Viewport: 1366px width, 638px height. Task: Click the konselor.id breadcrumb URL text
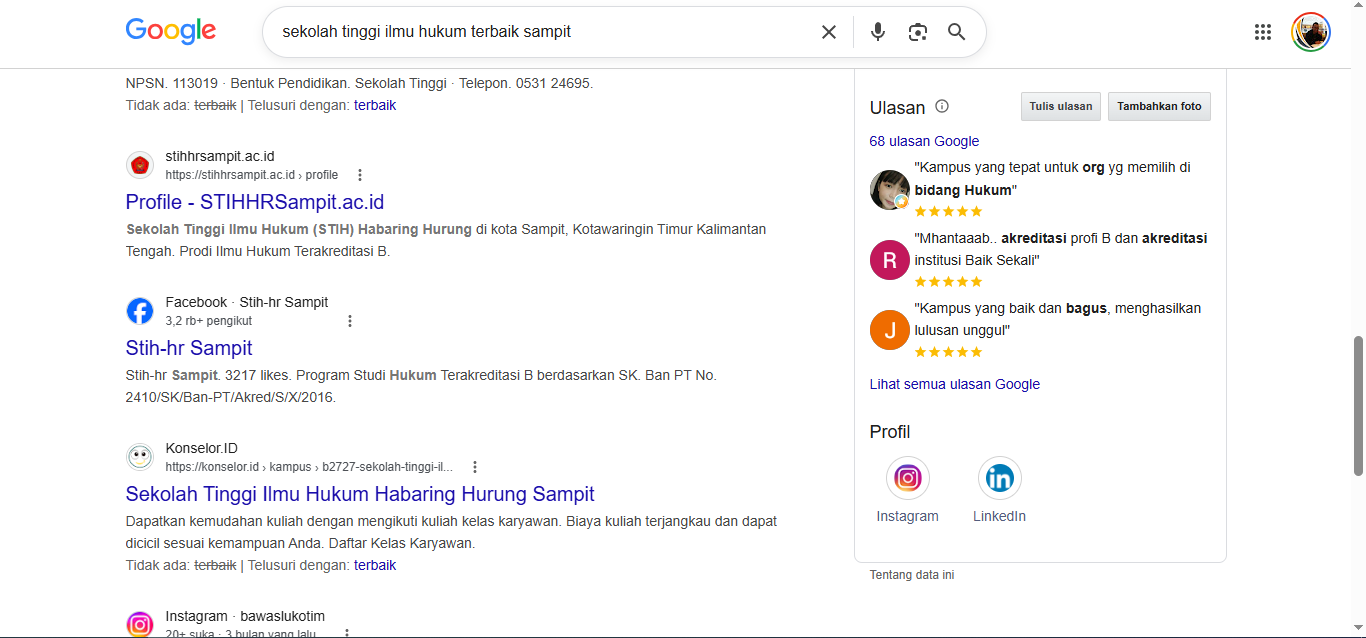tap(309, 467)
